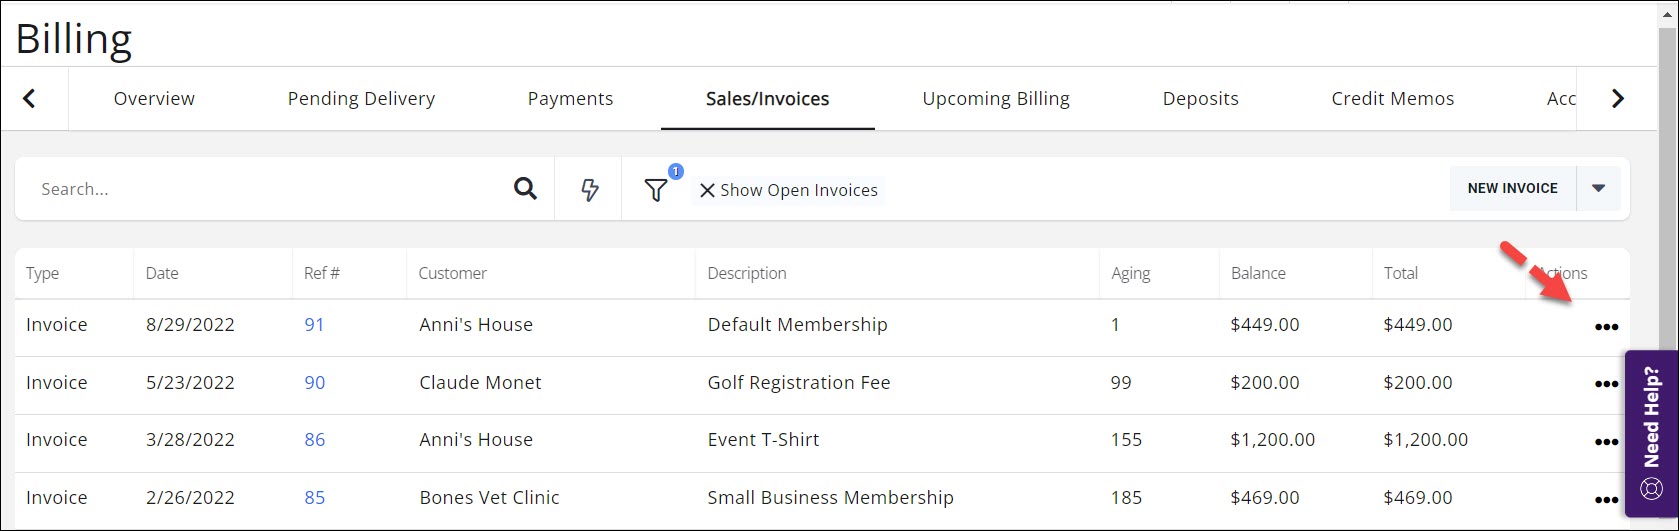Sort the table by the Aging column header
The height and width of the screenshot is (531, 1679).
(x=1131, y=273)
